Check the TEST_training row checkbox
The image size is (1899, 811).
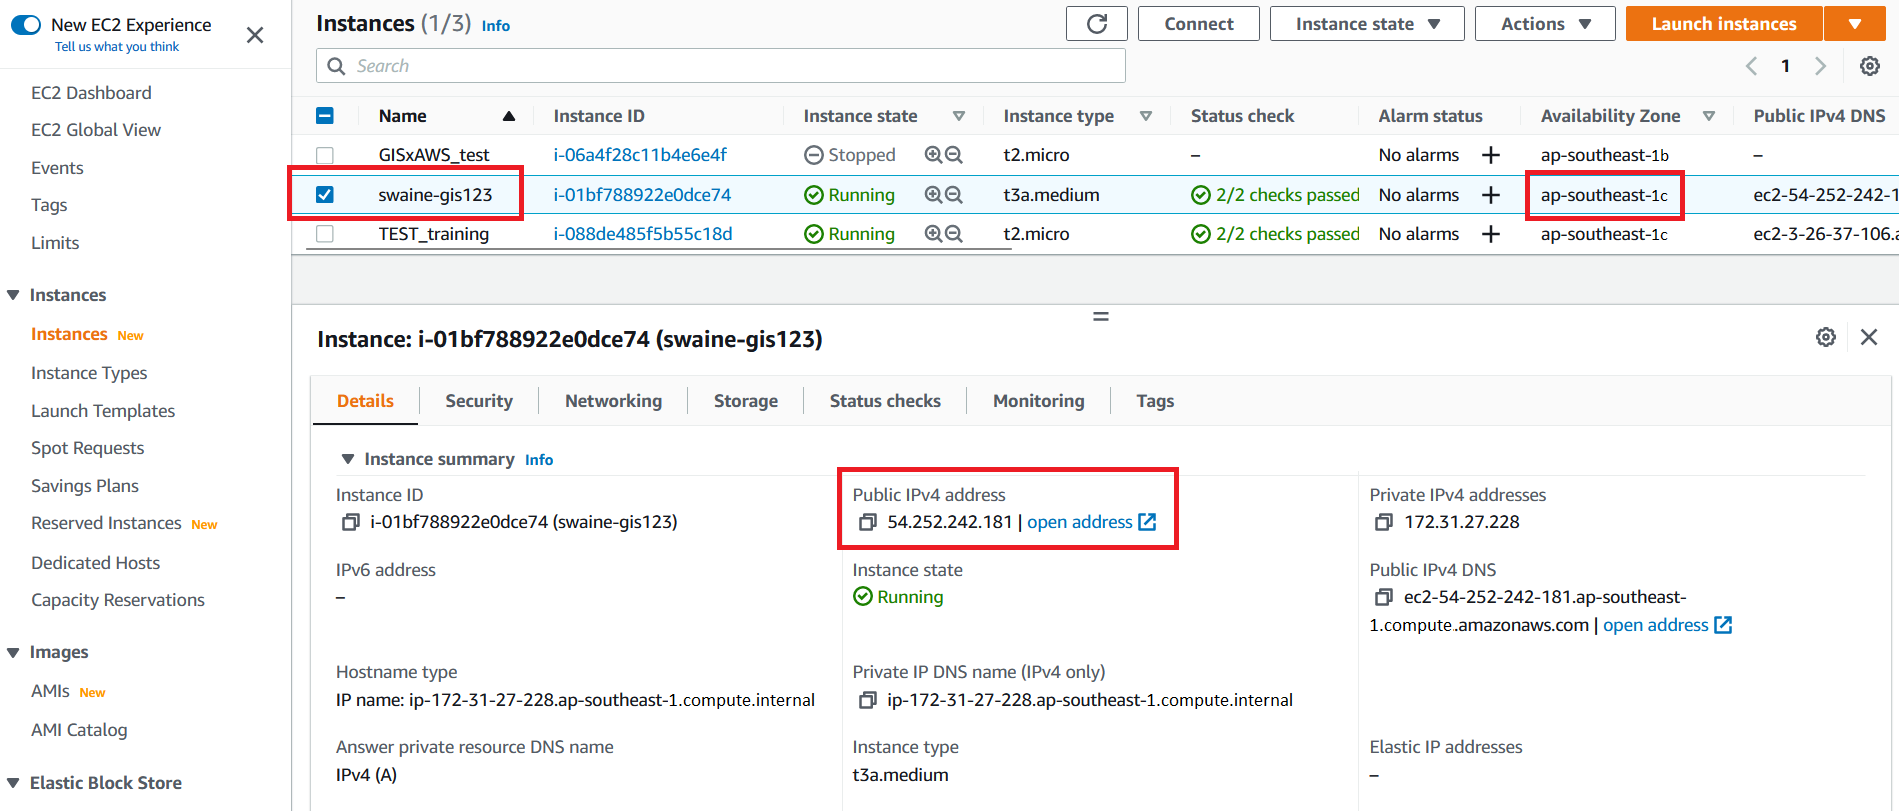[x=325, y=234]
